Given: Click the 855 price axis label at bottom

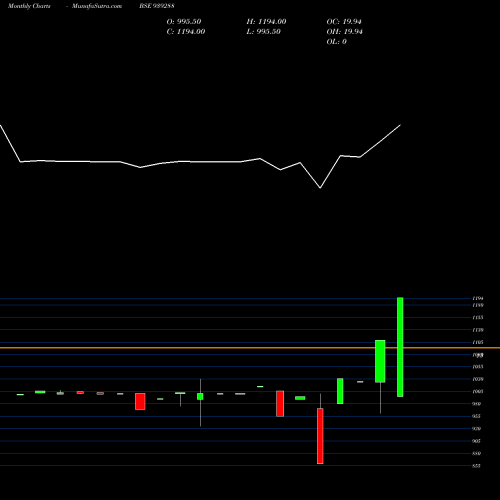Looking at the screenshot, I should tap(477, 466).
